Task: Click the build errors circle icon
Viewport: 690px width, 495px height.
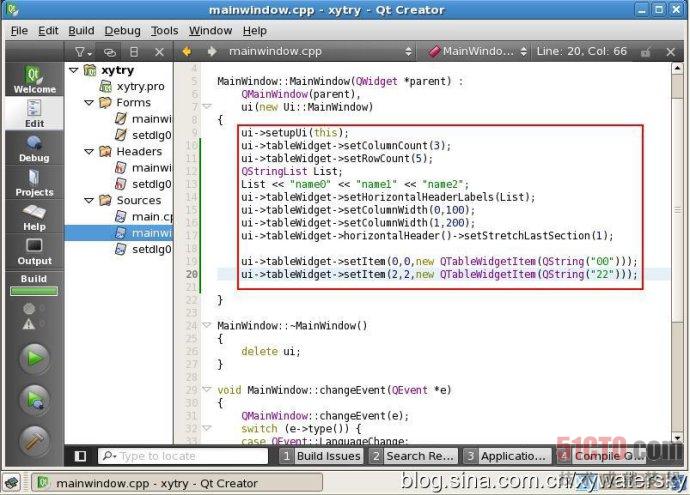Action: (x=29, y=308)
